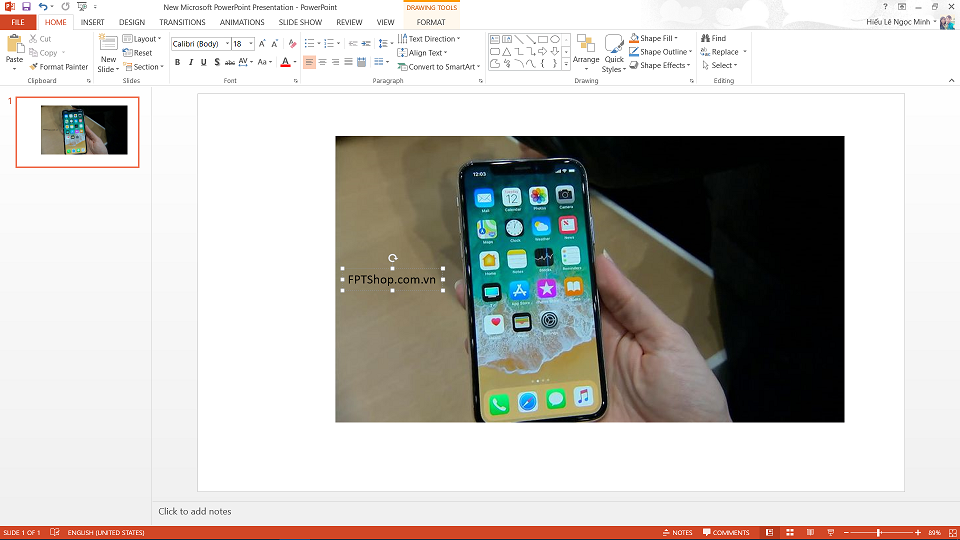Increase font size with grow icon
The image size is (960, 540).
click(x=262, y=43)
